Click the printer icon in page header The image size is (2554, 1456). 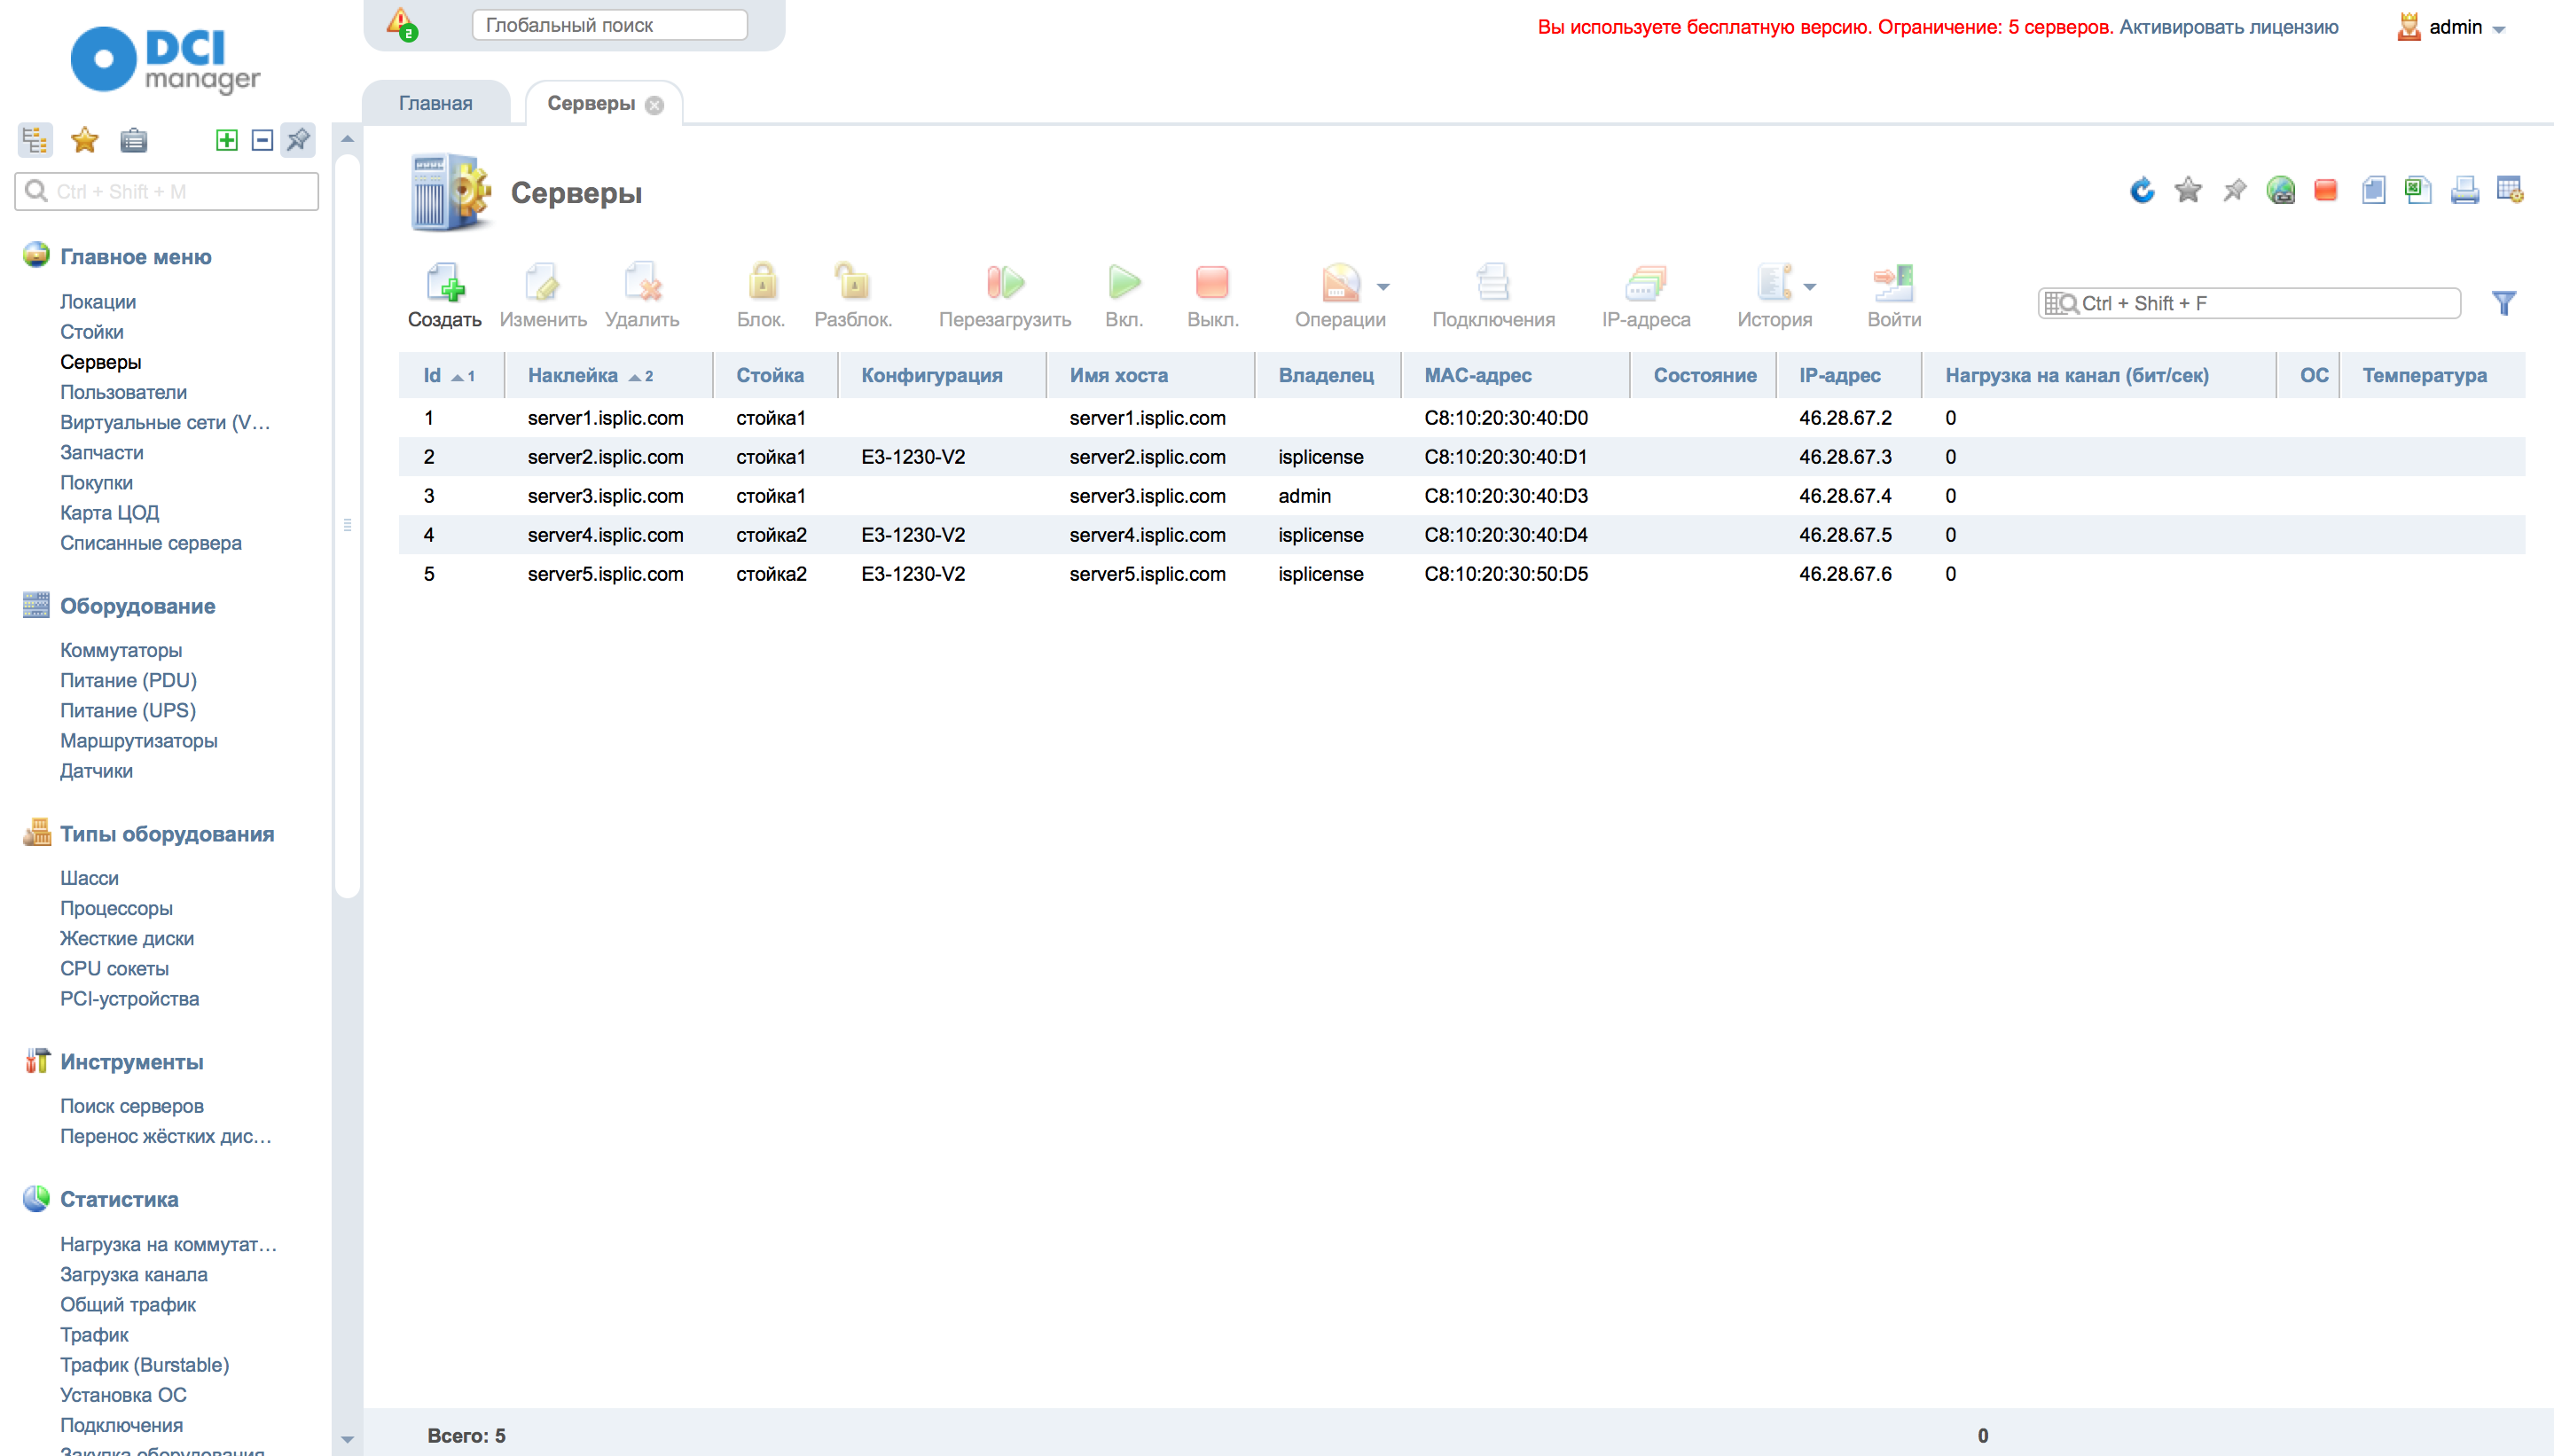click(2464, 189)
